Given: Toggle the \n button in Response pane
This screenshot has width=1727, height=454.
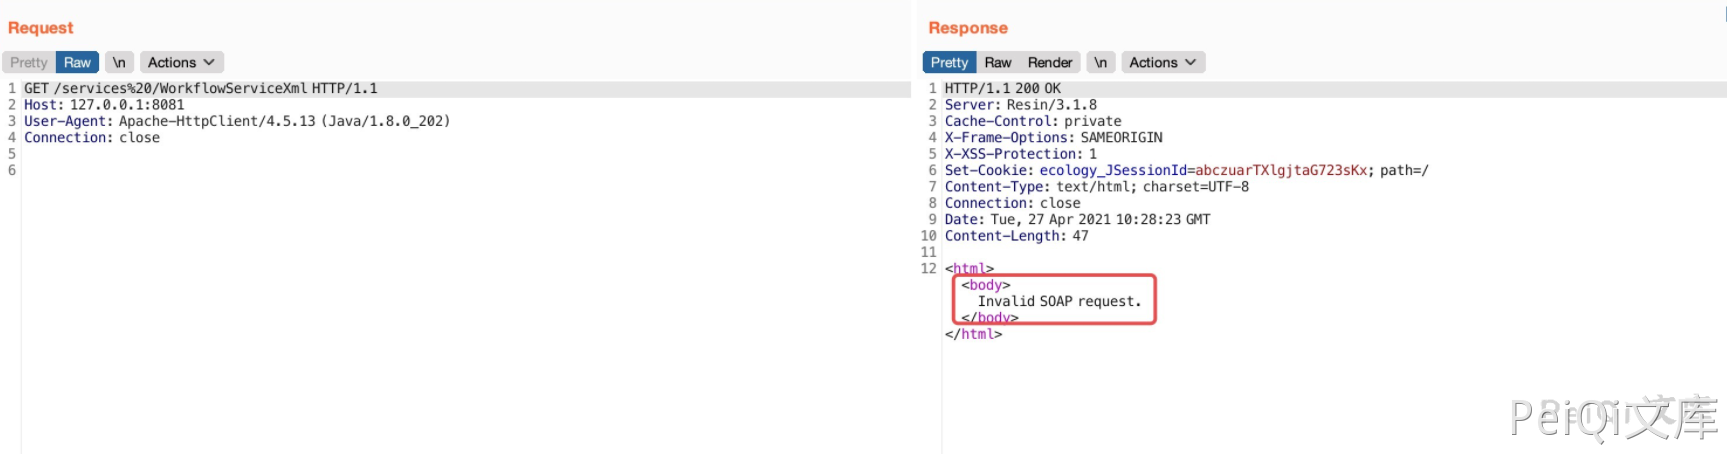Looking at the screenshot, I should click(1100, 62).
